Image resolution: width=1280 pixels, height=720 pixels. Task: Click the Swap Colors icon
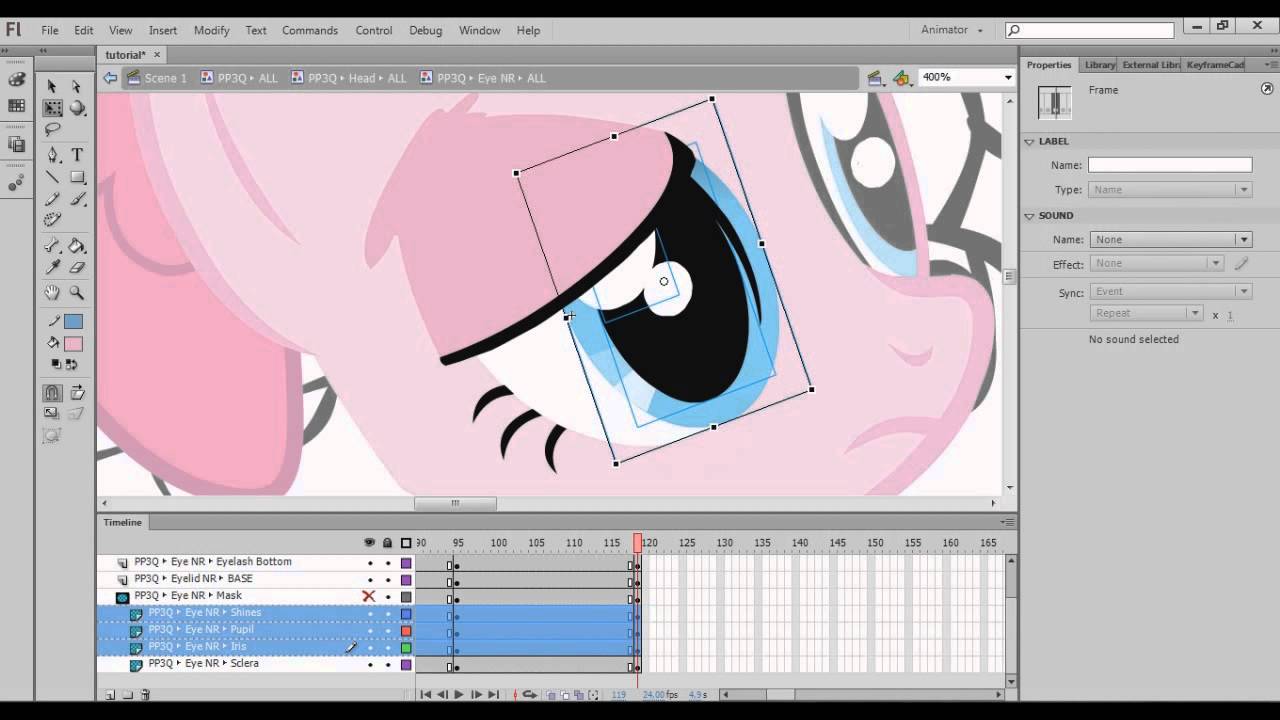click(x=72, y=364)
